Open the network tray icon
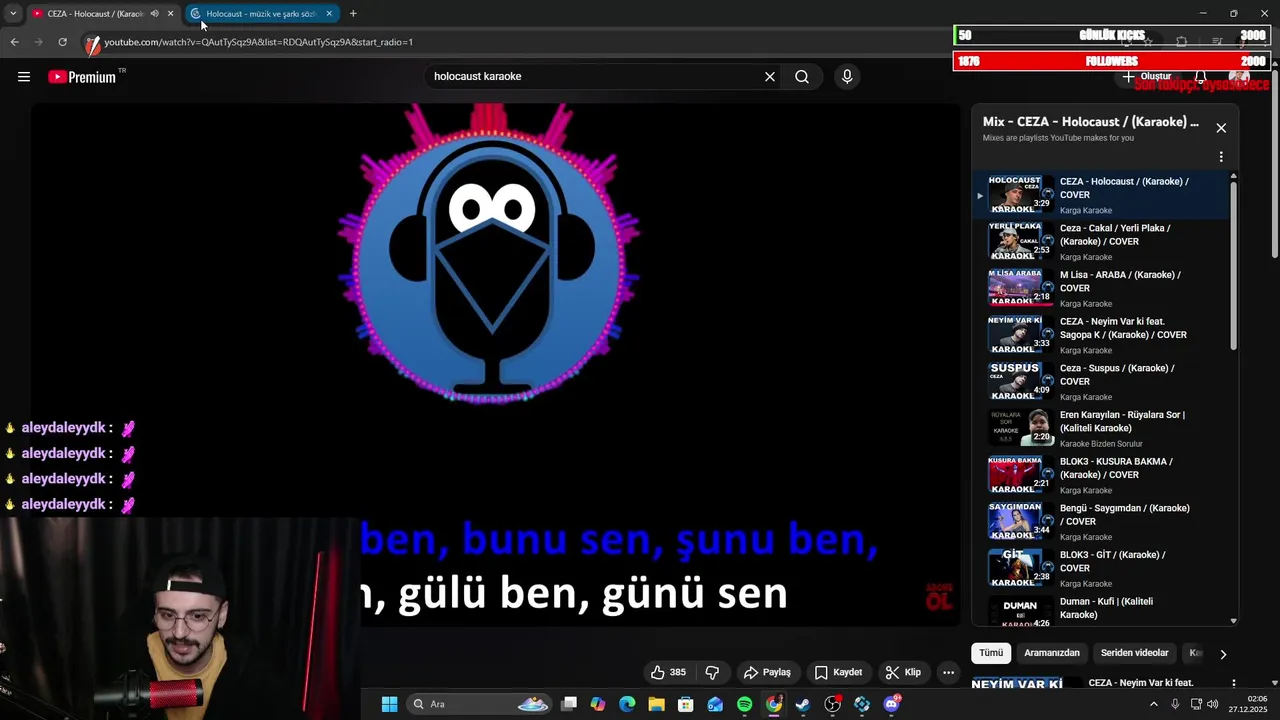 (x=1196, y=704)
